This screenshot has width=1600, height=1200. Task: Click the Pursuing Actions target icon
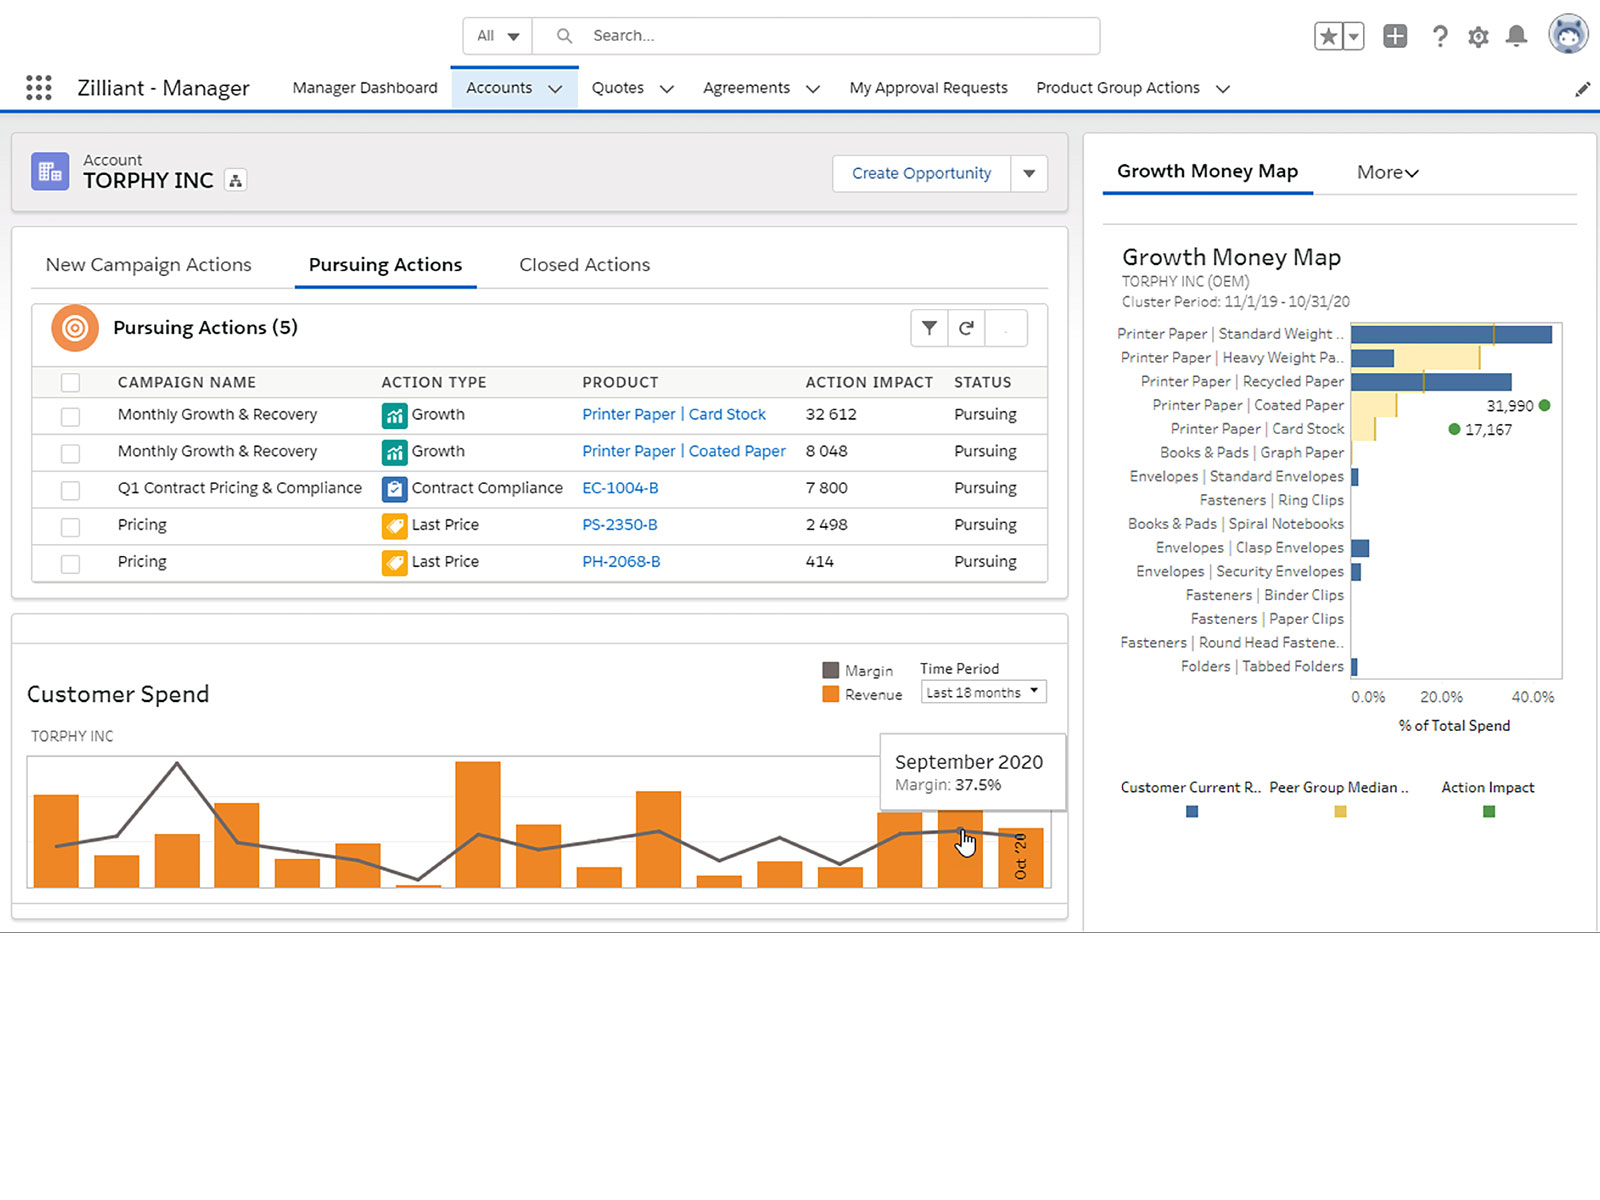pos(75,328)
